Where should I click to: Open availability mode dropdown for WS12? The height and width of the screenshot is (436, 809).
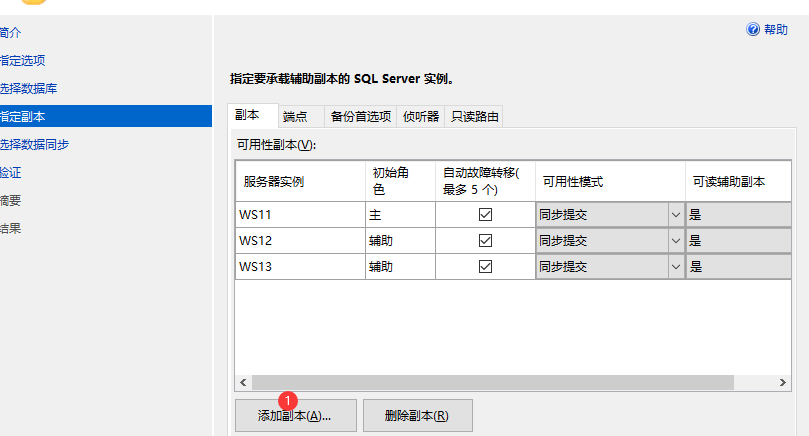coord(676,240)
